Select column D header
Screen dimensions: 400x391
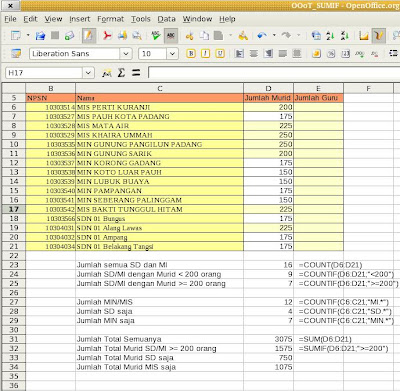[x=268, y=88]
